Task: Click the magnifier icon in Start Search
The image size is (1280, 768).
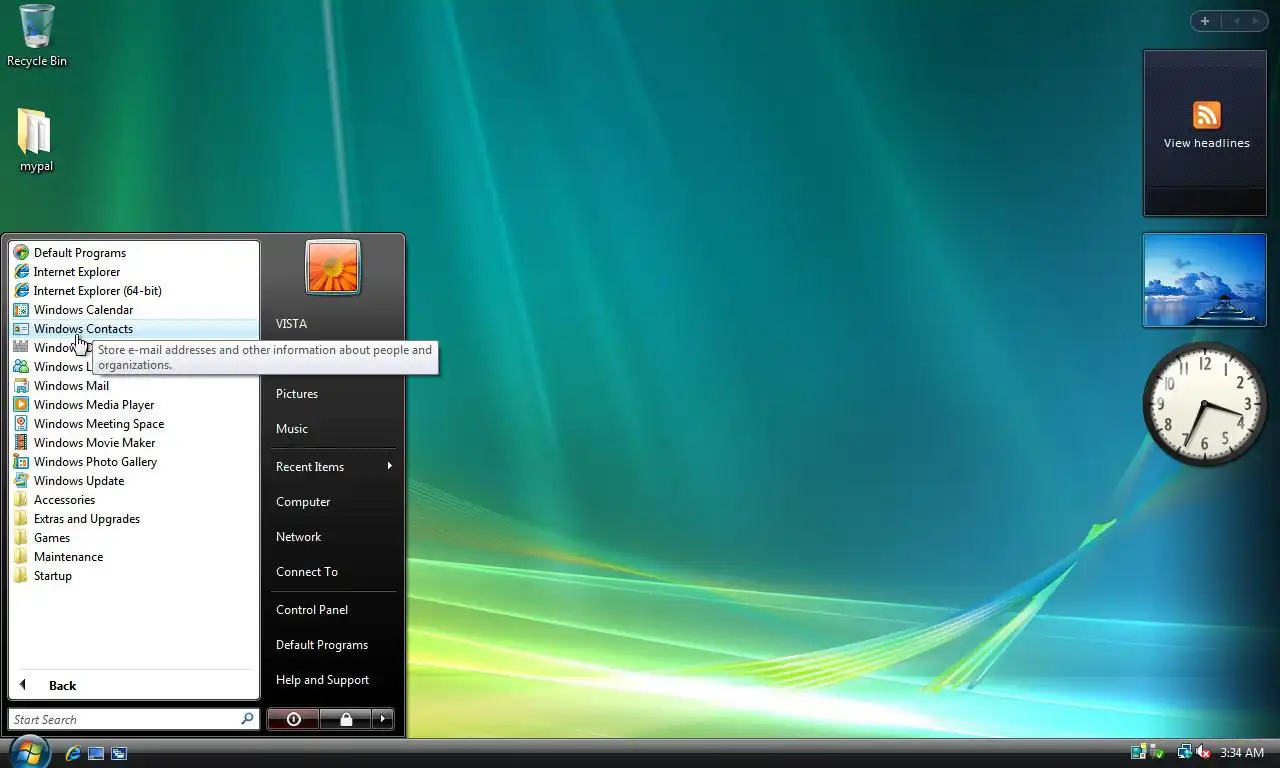Action: coord(247,719)
